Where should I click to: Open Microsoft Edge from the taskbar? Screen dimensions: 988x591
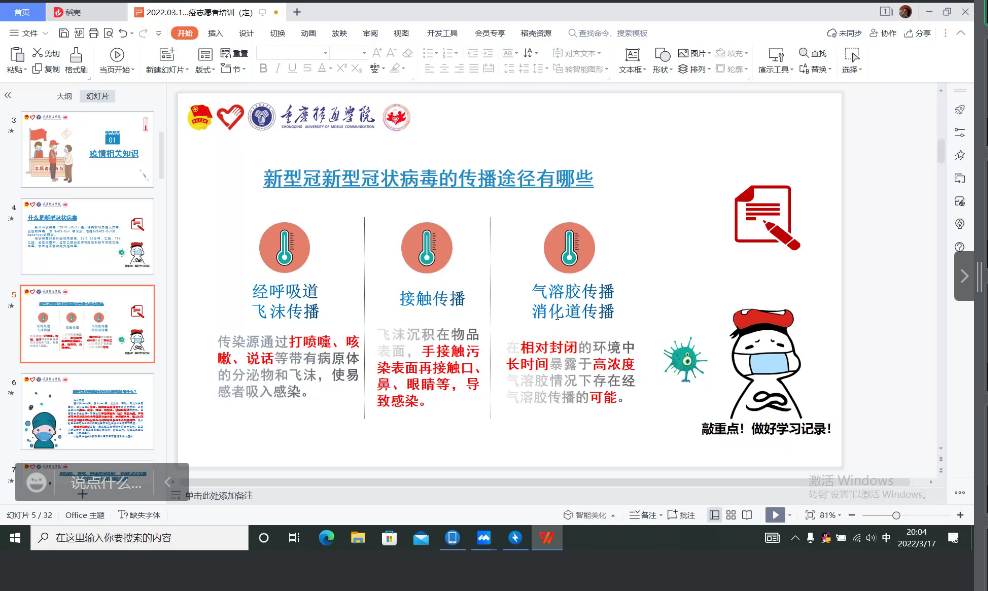325,538
